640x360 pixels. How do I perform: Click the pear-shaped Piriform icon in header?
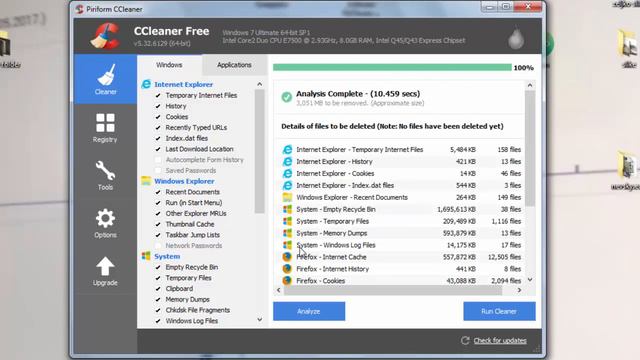click(x=516, y=38)
